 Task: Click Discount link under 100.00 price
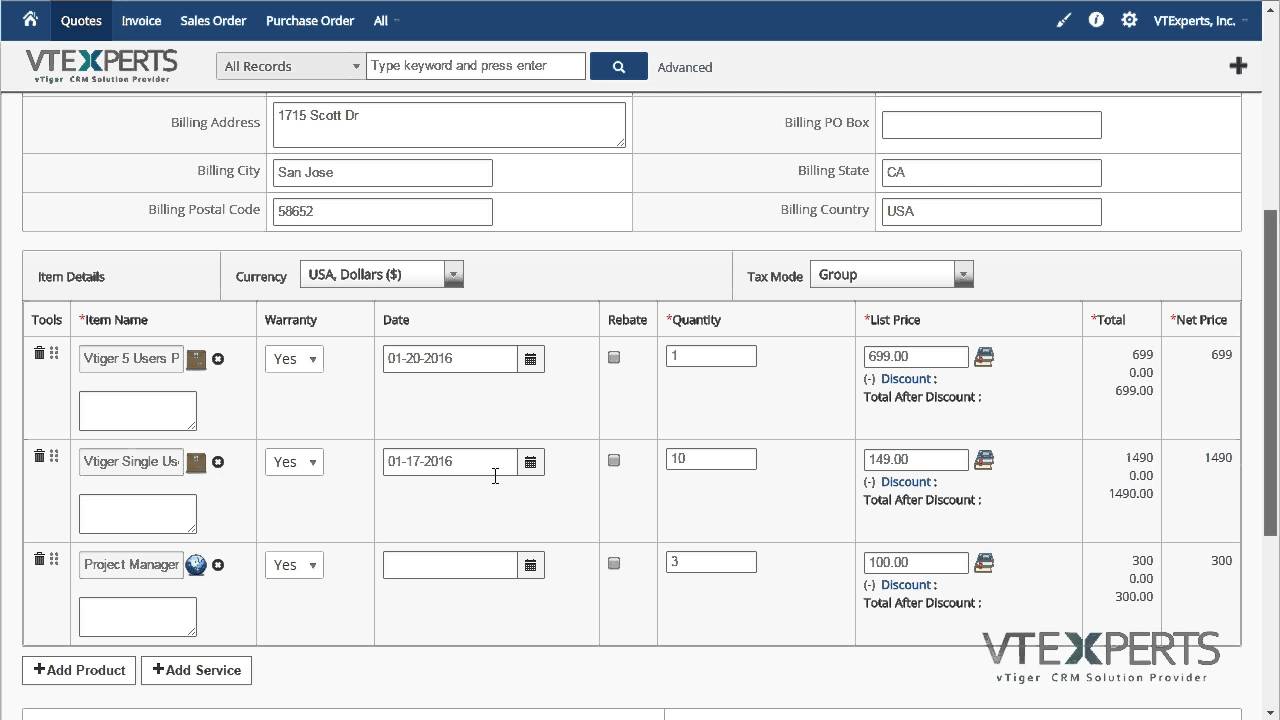pos(906,585)
